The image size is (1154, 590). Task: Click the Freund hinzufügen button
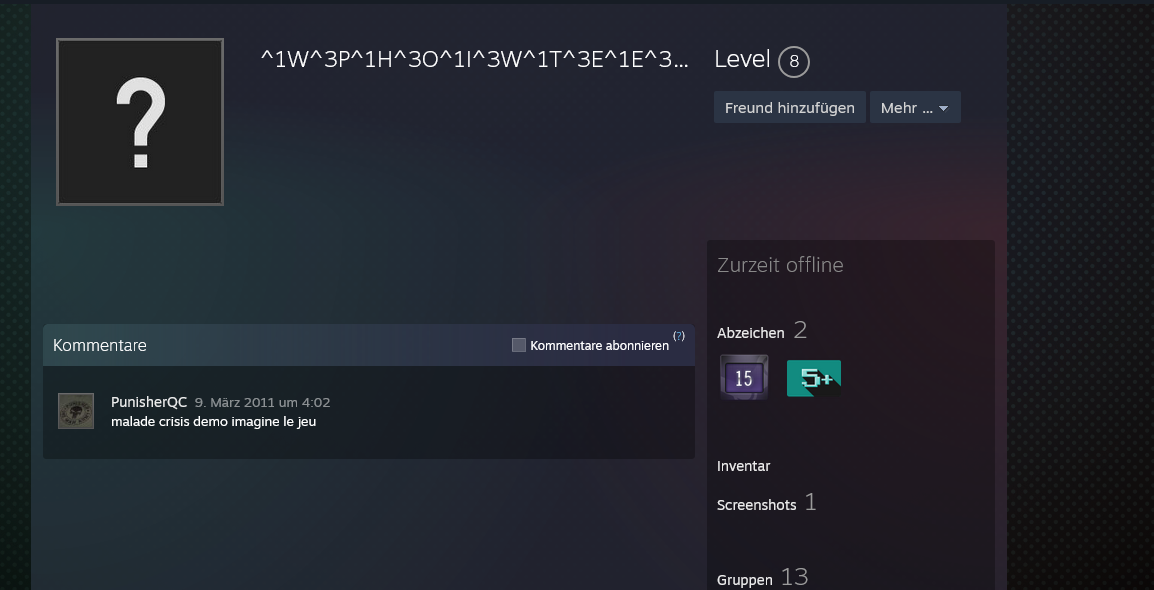(789, 107)
